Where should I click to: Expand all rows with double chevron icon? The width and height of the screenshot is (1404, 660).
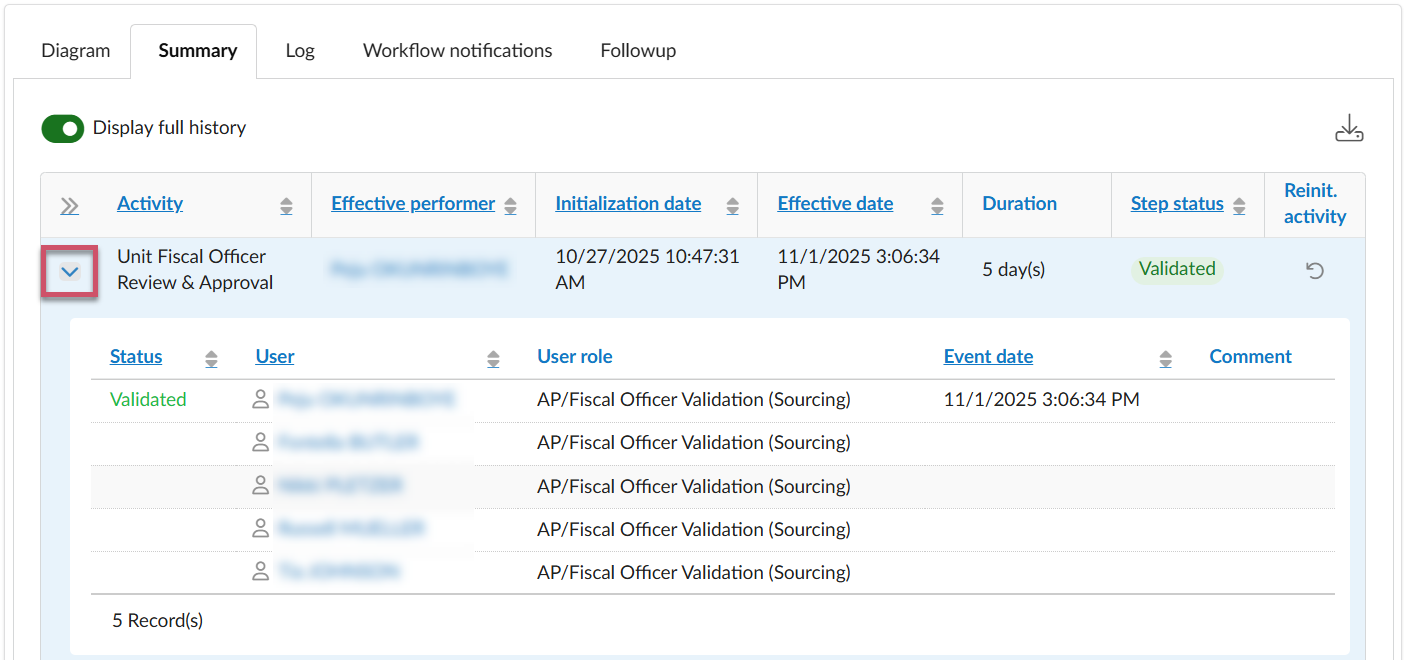click(x=69, y=206)
